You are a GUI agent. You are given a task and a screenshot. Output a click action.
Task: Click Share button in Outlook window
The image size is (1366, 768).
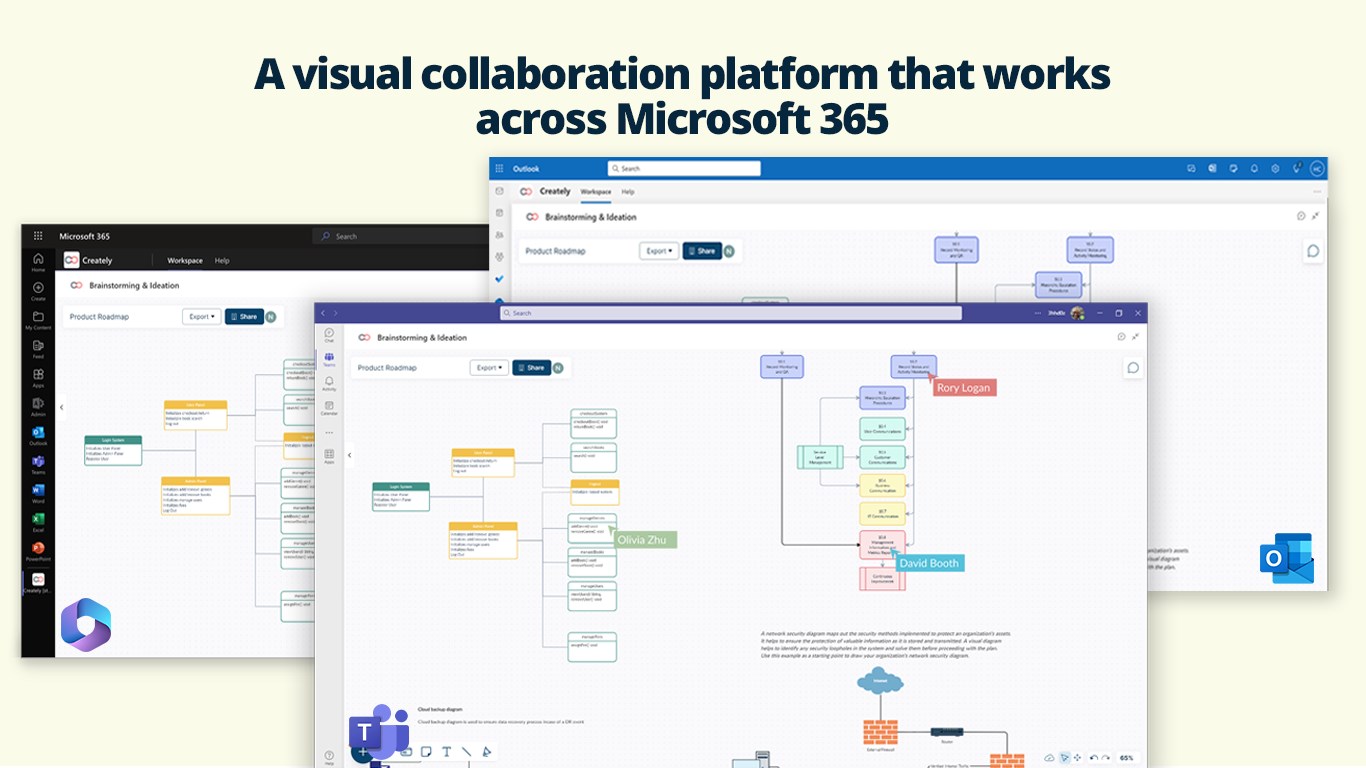[702, 251]
